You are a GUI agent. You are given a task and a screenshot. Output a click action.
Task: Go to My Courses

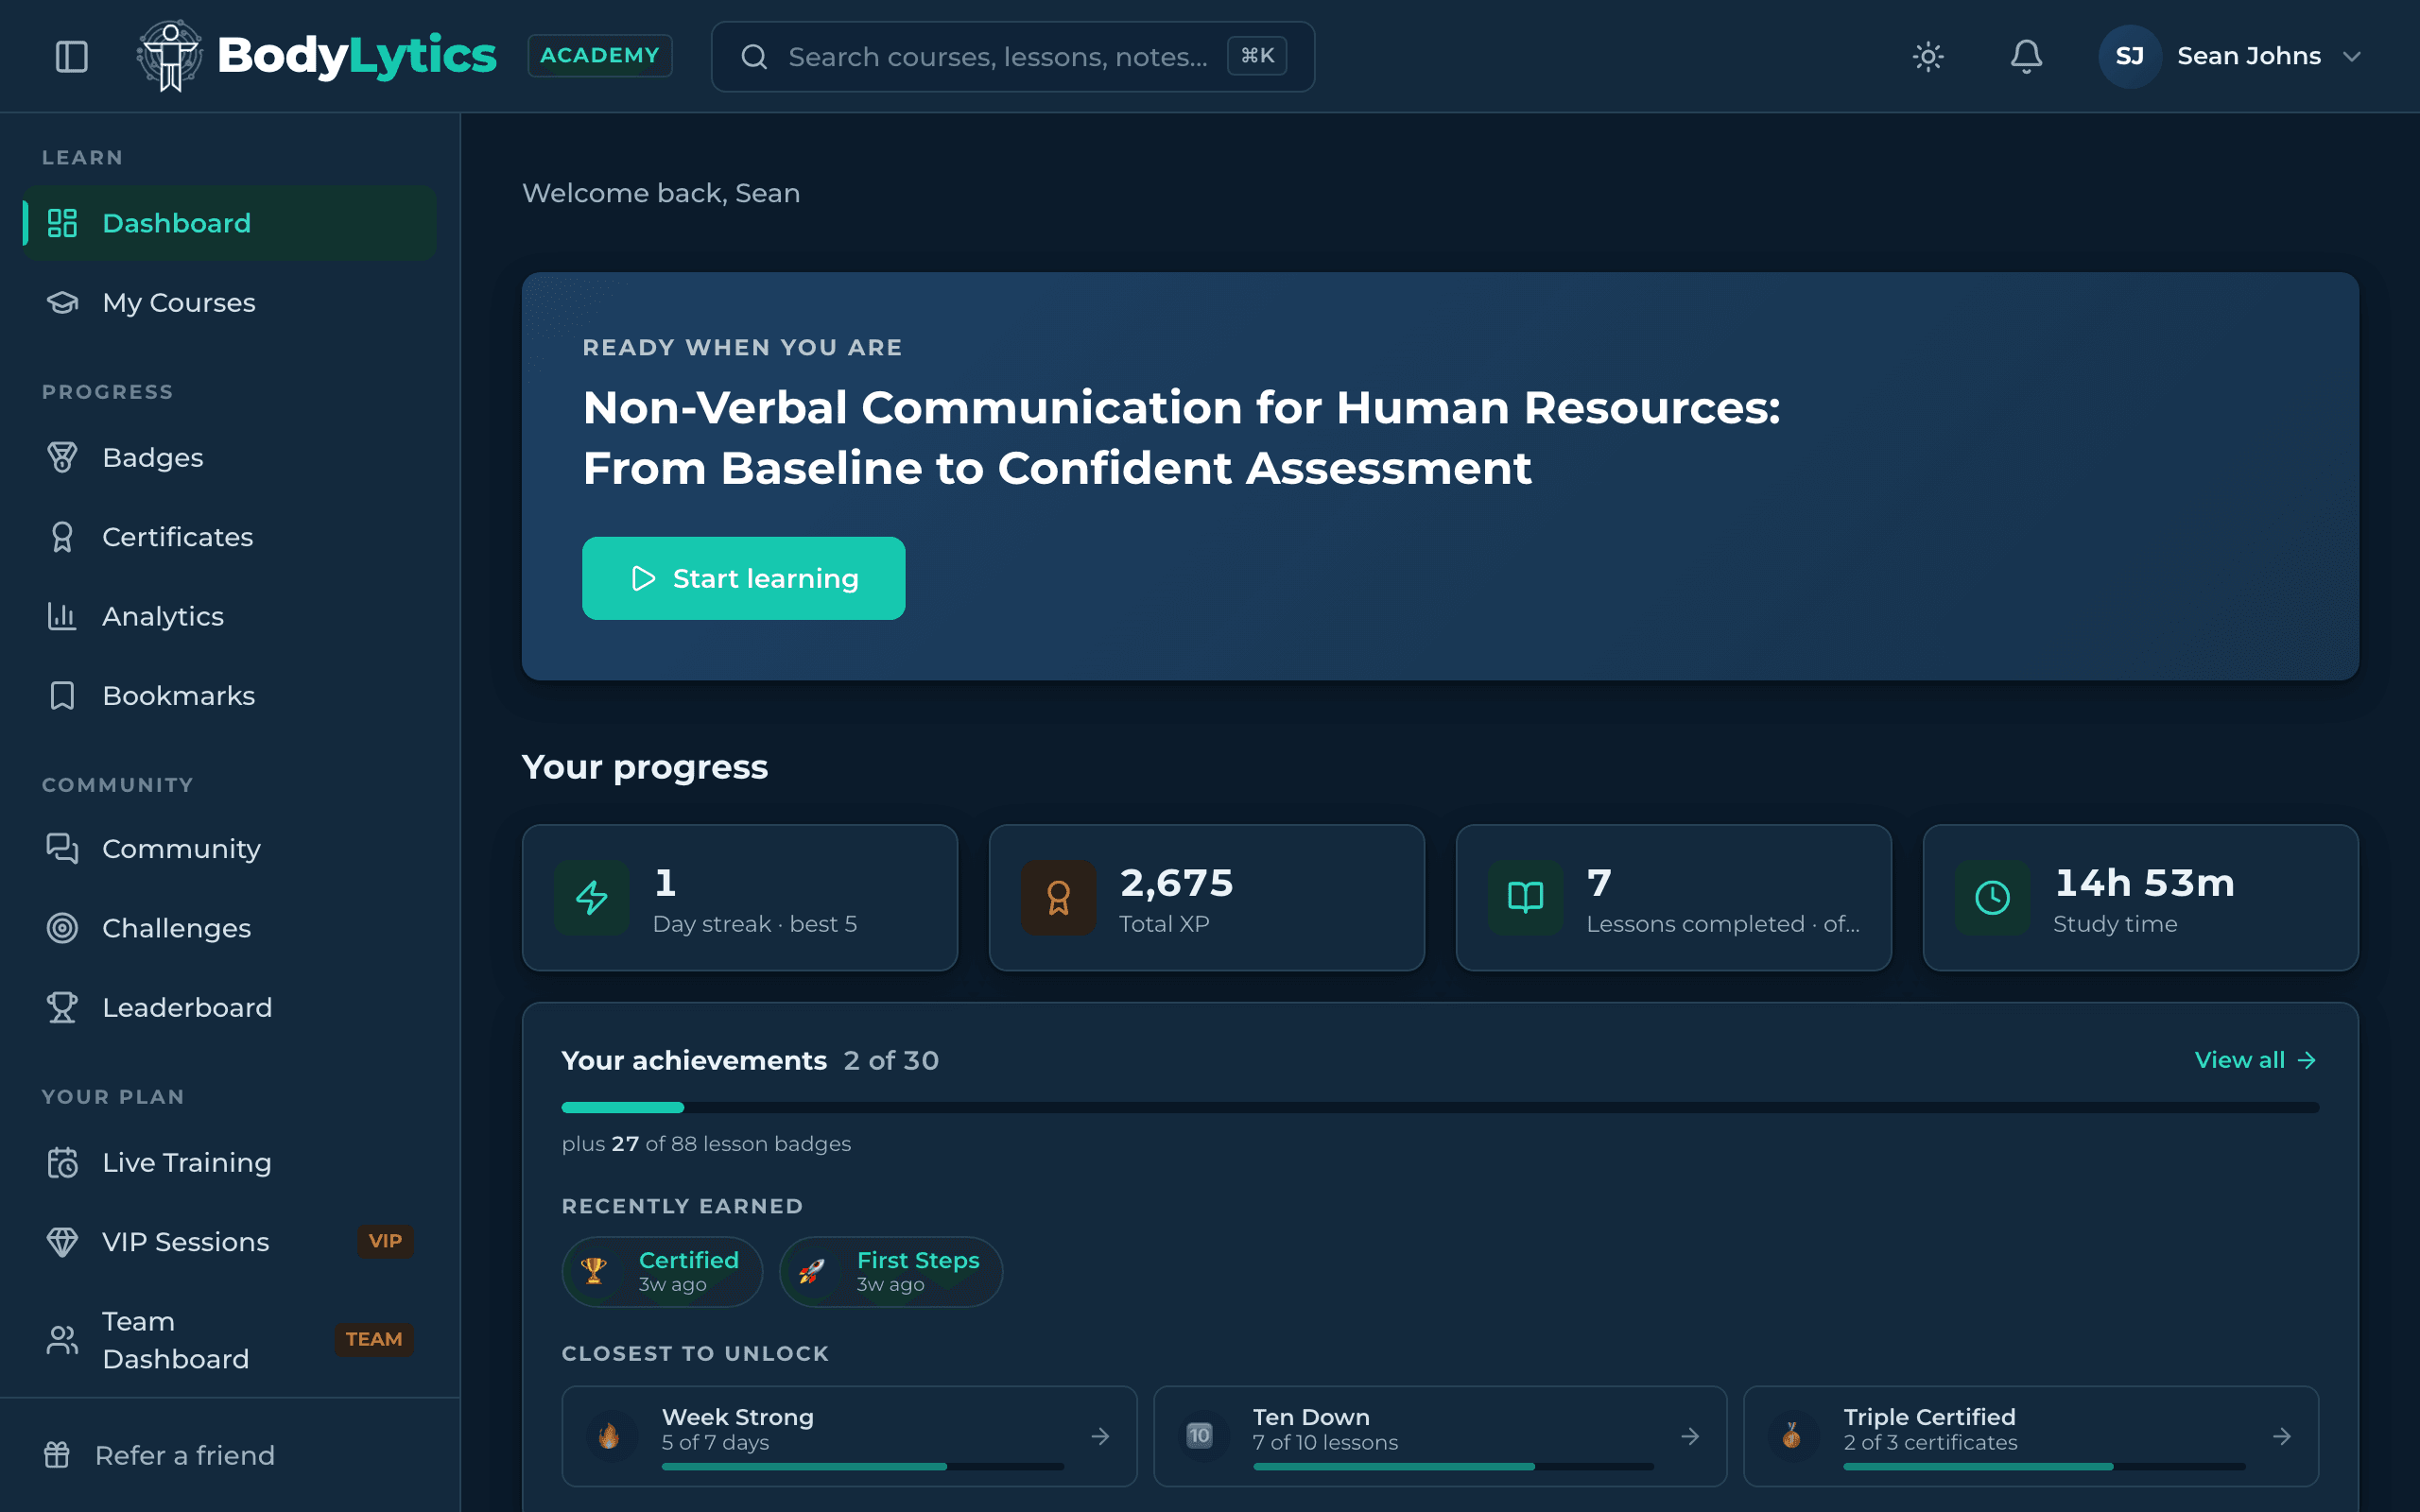point(229,302)
